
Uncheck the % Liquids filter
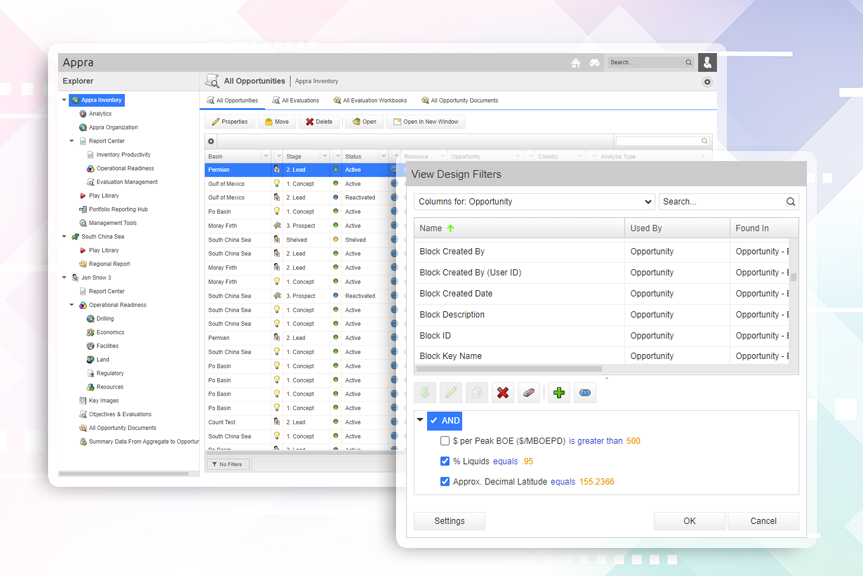[445, 461]
